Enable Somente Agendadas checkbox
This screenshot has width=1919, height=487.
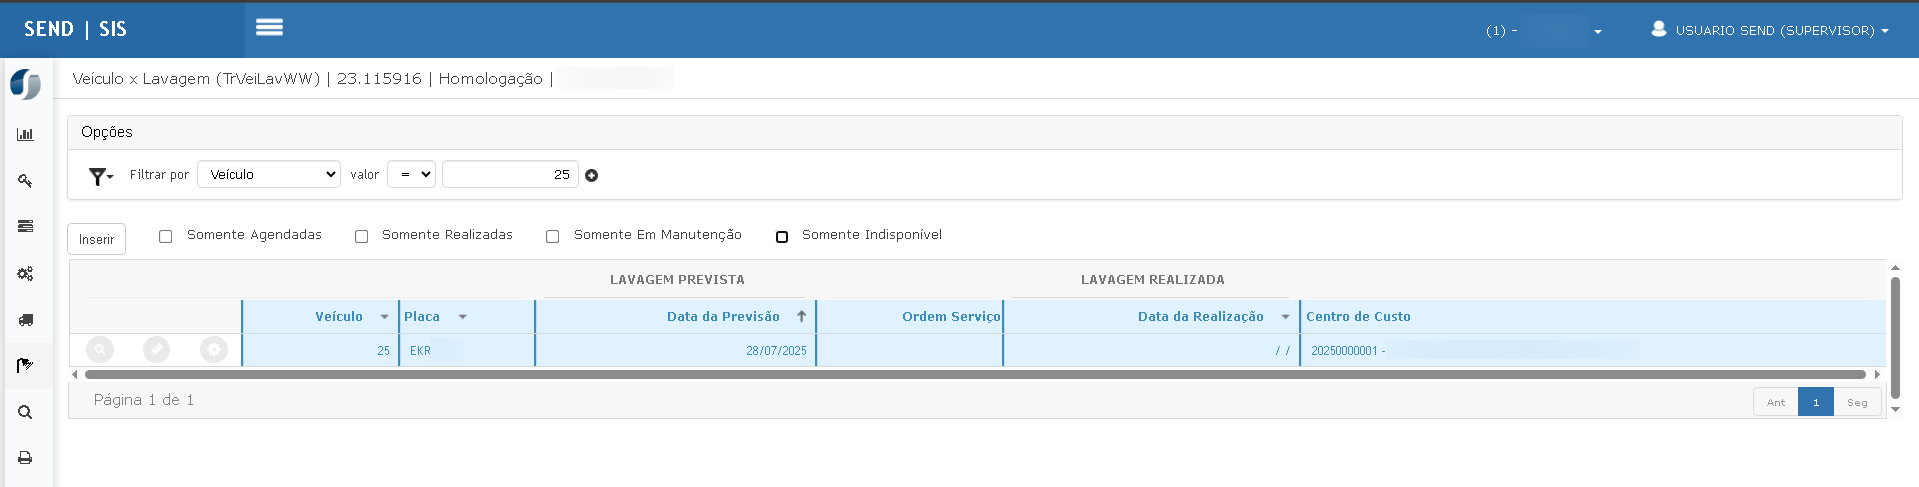click(x=165, y=236)
